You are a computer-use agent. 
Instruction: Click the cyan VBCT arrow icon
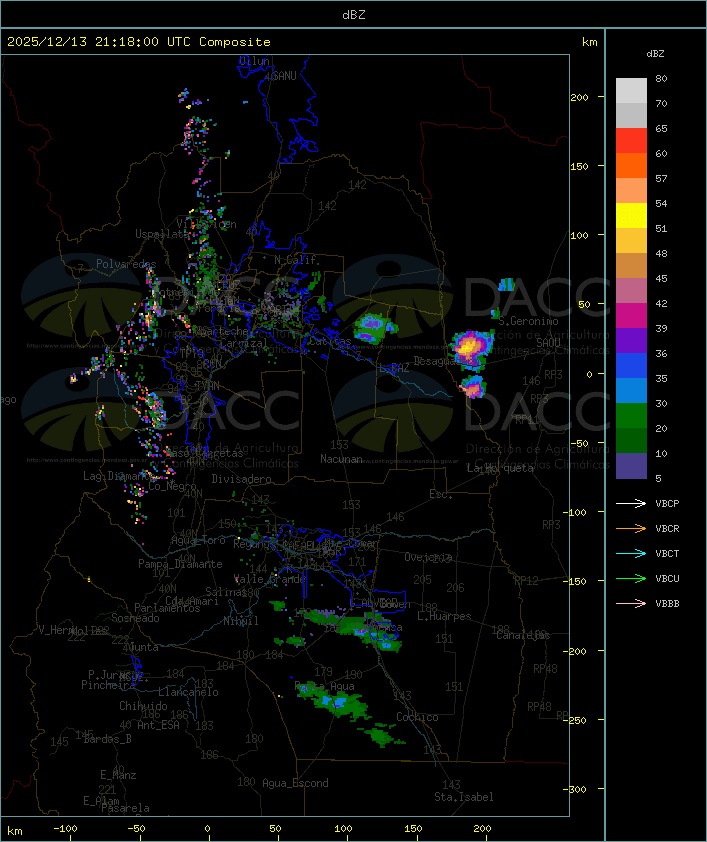tap(631, 553)
